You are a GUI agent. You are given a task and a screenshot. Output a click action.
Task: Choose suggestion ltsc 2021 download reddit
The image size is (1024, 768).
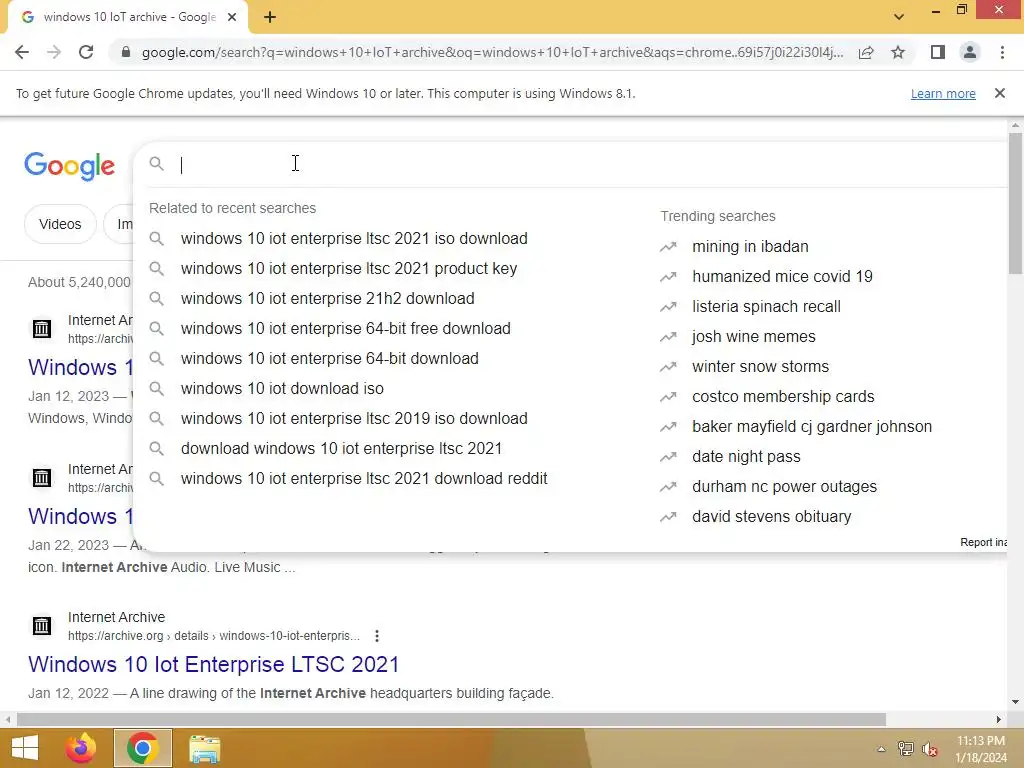click(x=364, y=479)
